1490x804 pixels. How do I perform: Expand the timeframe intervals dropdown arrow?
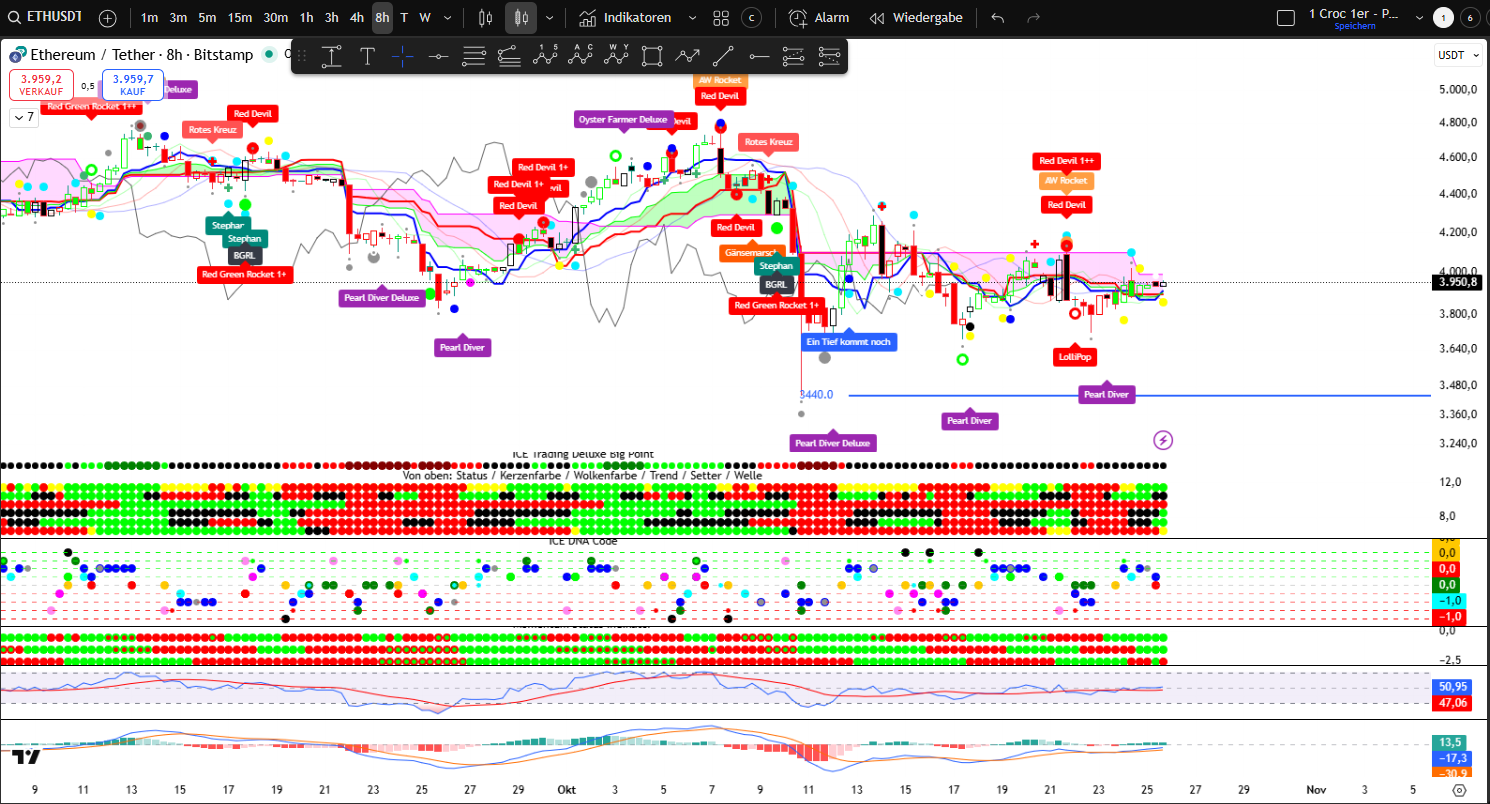point(447,18)
